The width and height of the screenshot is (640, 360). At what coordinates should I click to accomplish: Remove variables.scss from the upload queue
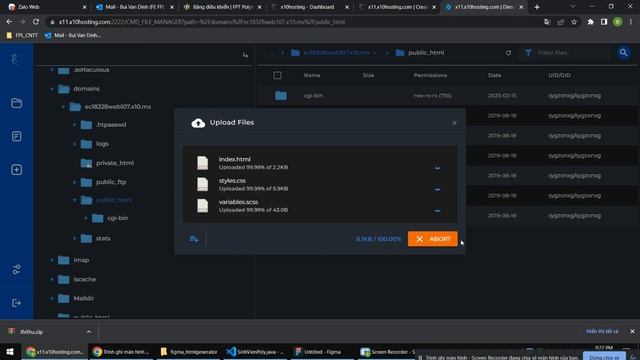[x=437, y=211]
